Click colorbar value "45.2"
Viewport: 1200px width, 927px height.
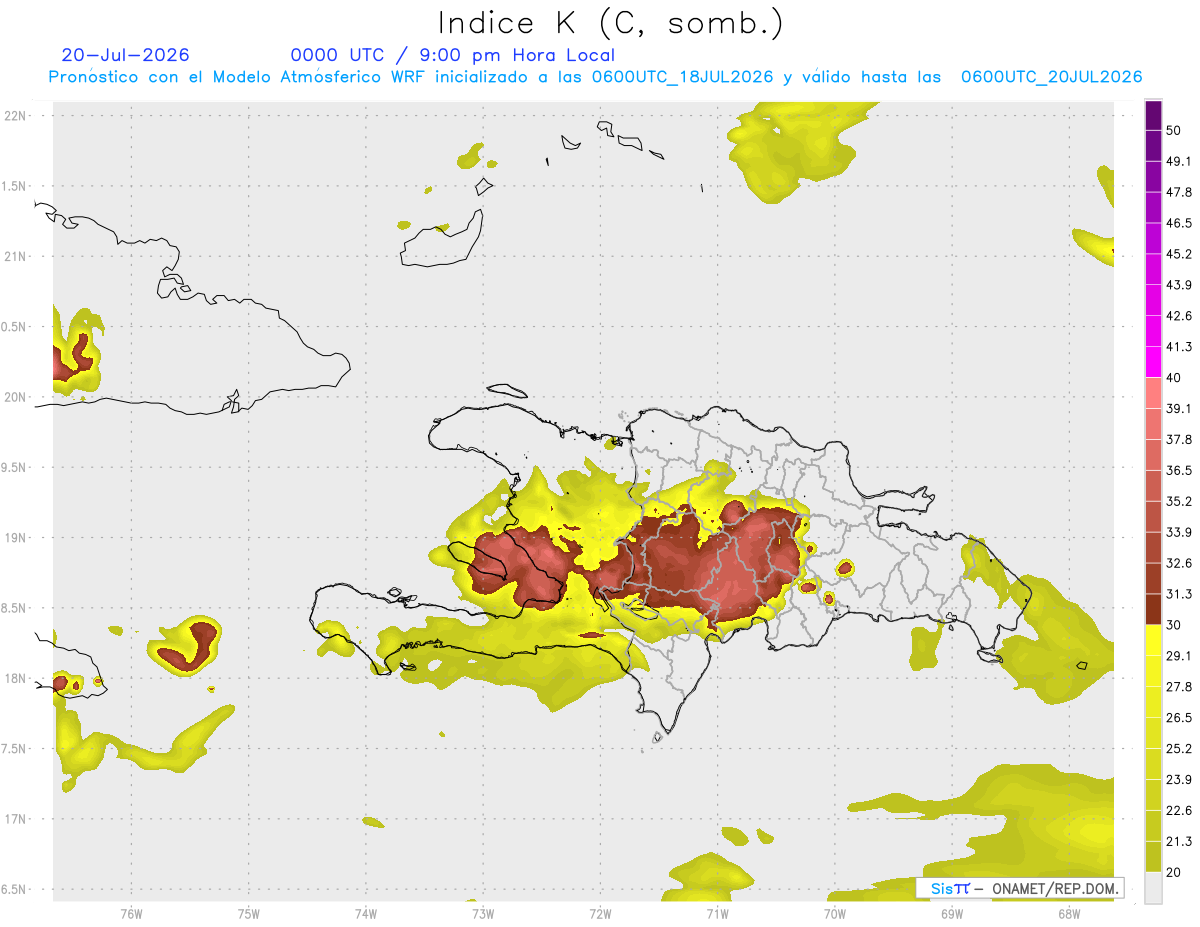[1179, 253]
